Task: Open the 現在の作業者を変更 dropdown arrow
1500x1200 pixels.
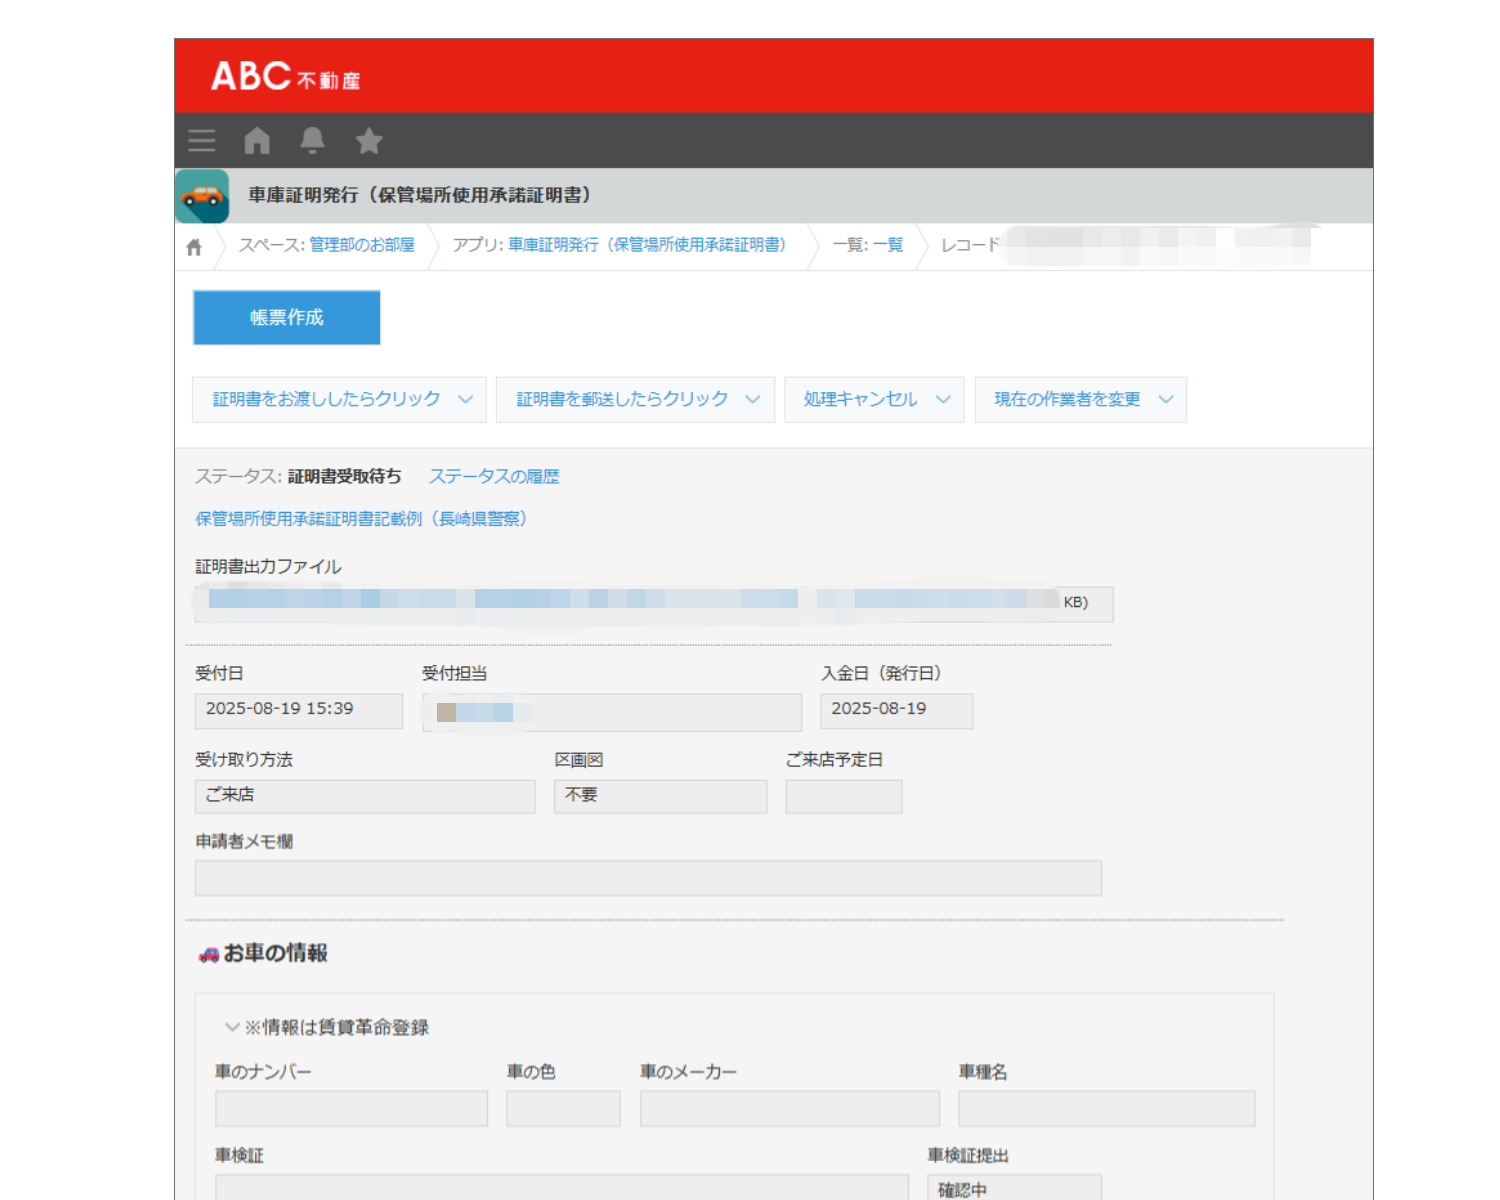Action: pos(1165,399)
